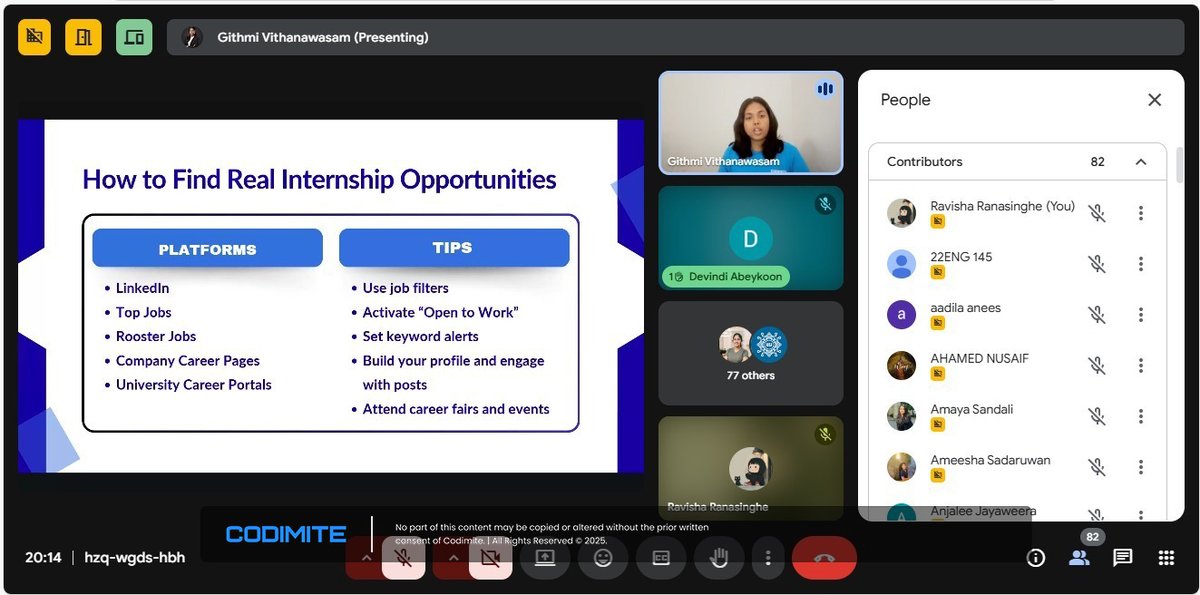The width and height of the screenshot is (1200, 595).
Task: Click the avatar of aadila anees
Action: coord(901,315)
